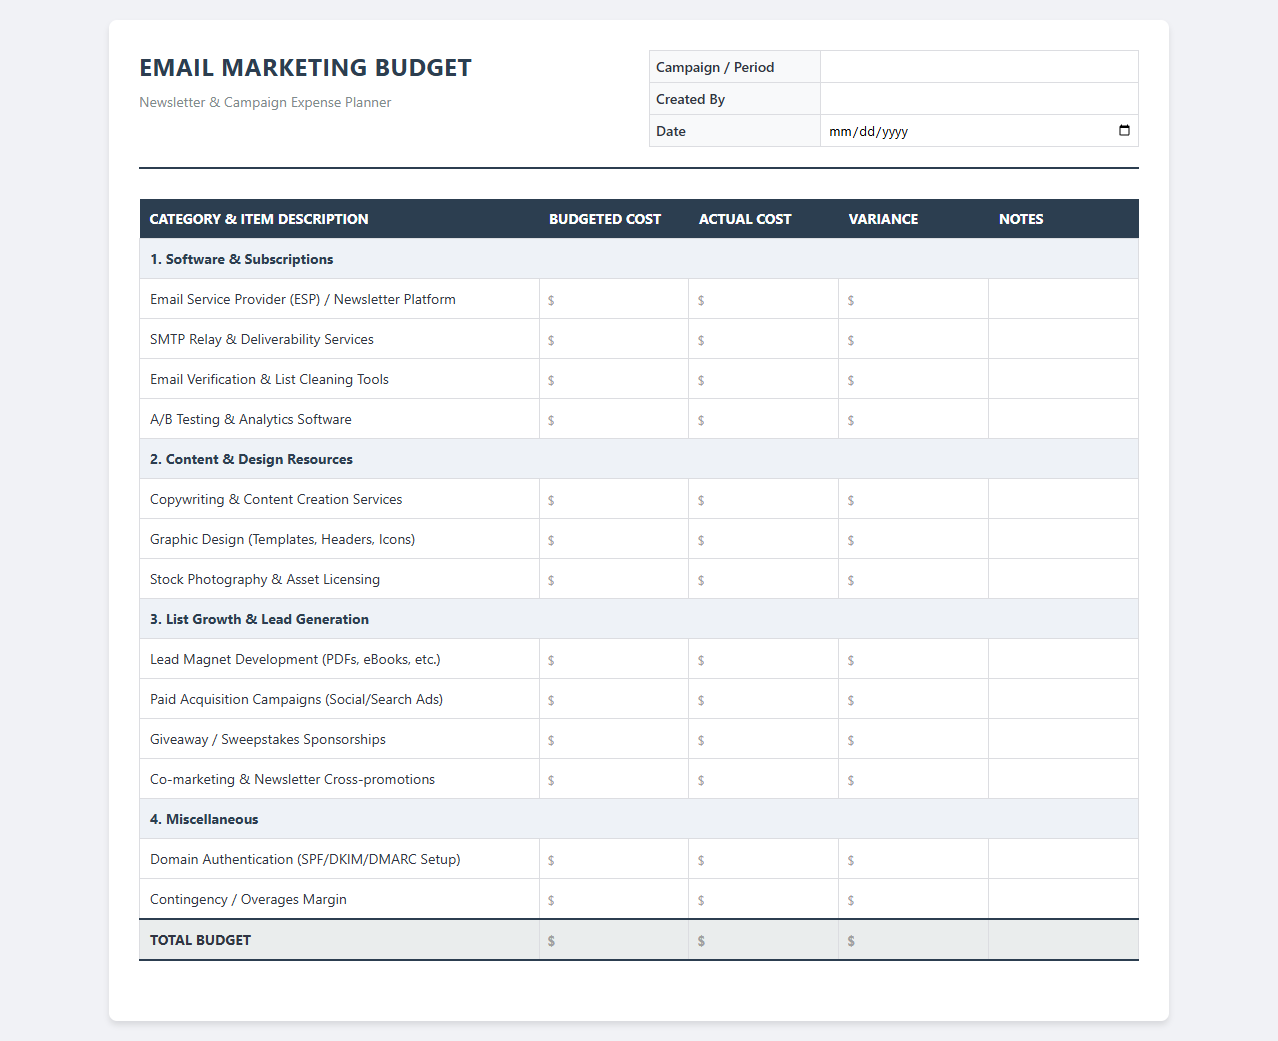This screenshot has width=1278, height=1041.
Task: Click Budgeted Cost for SMTP Relay & Deliverability
Action: [x=614, y=339]
